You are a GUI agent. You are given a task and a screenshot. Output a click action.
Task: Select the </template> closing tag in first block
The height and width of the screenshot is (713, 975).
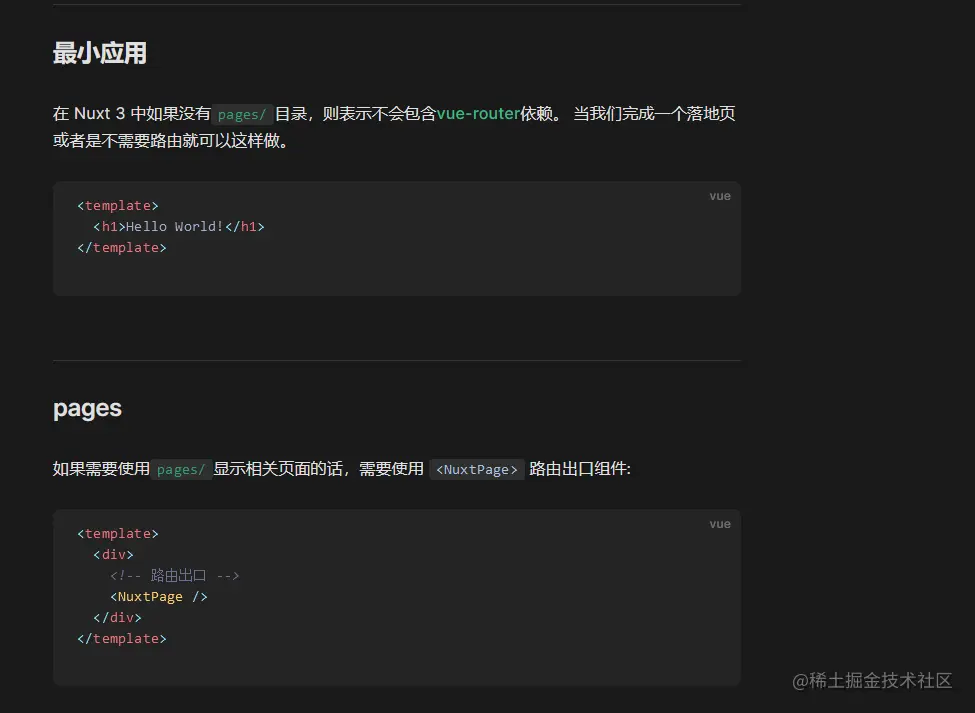[121, 247]
